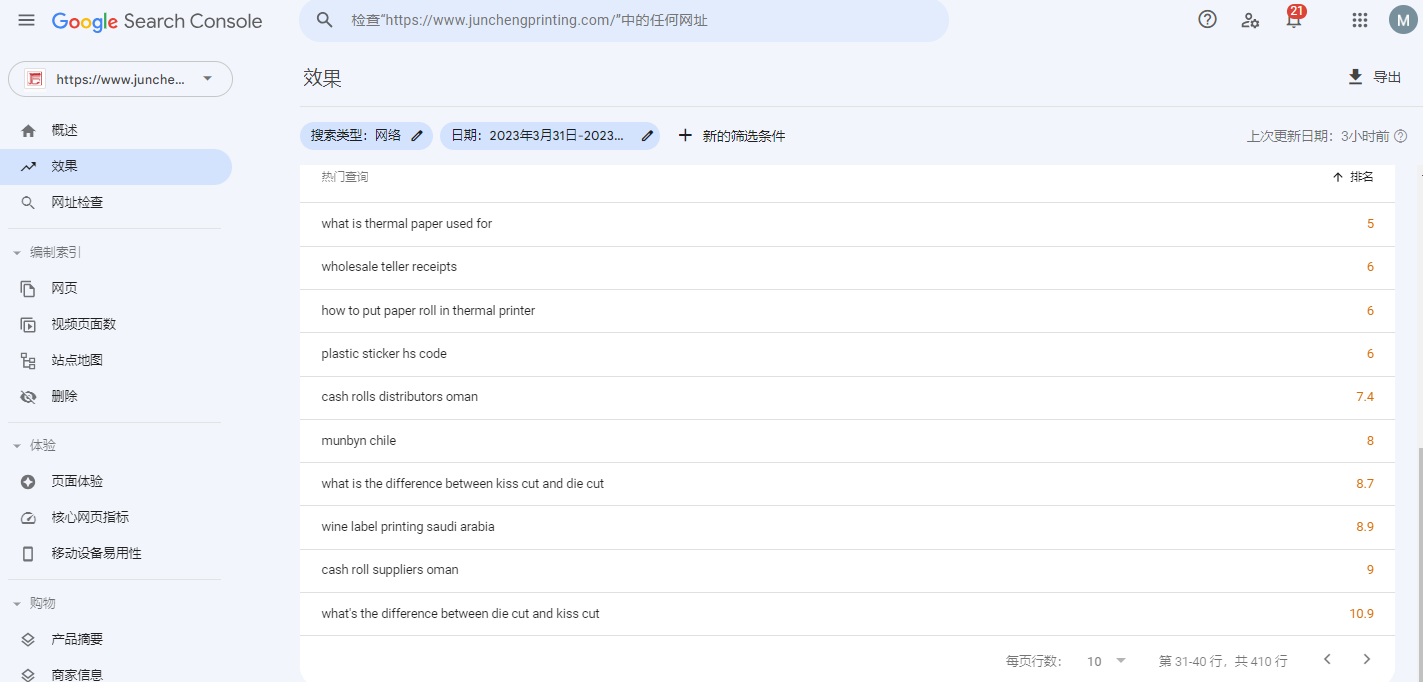Open user and settings management icon
The height and width of the screenshot is (682, 1423).
click(1250, 20)
